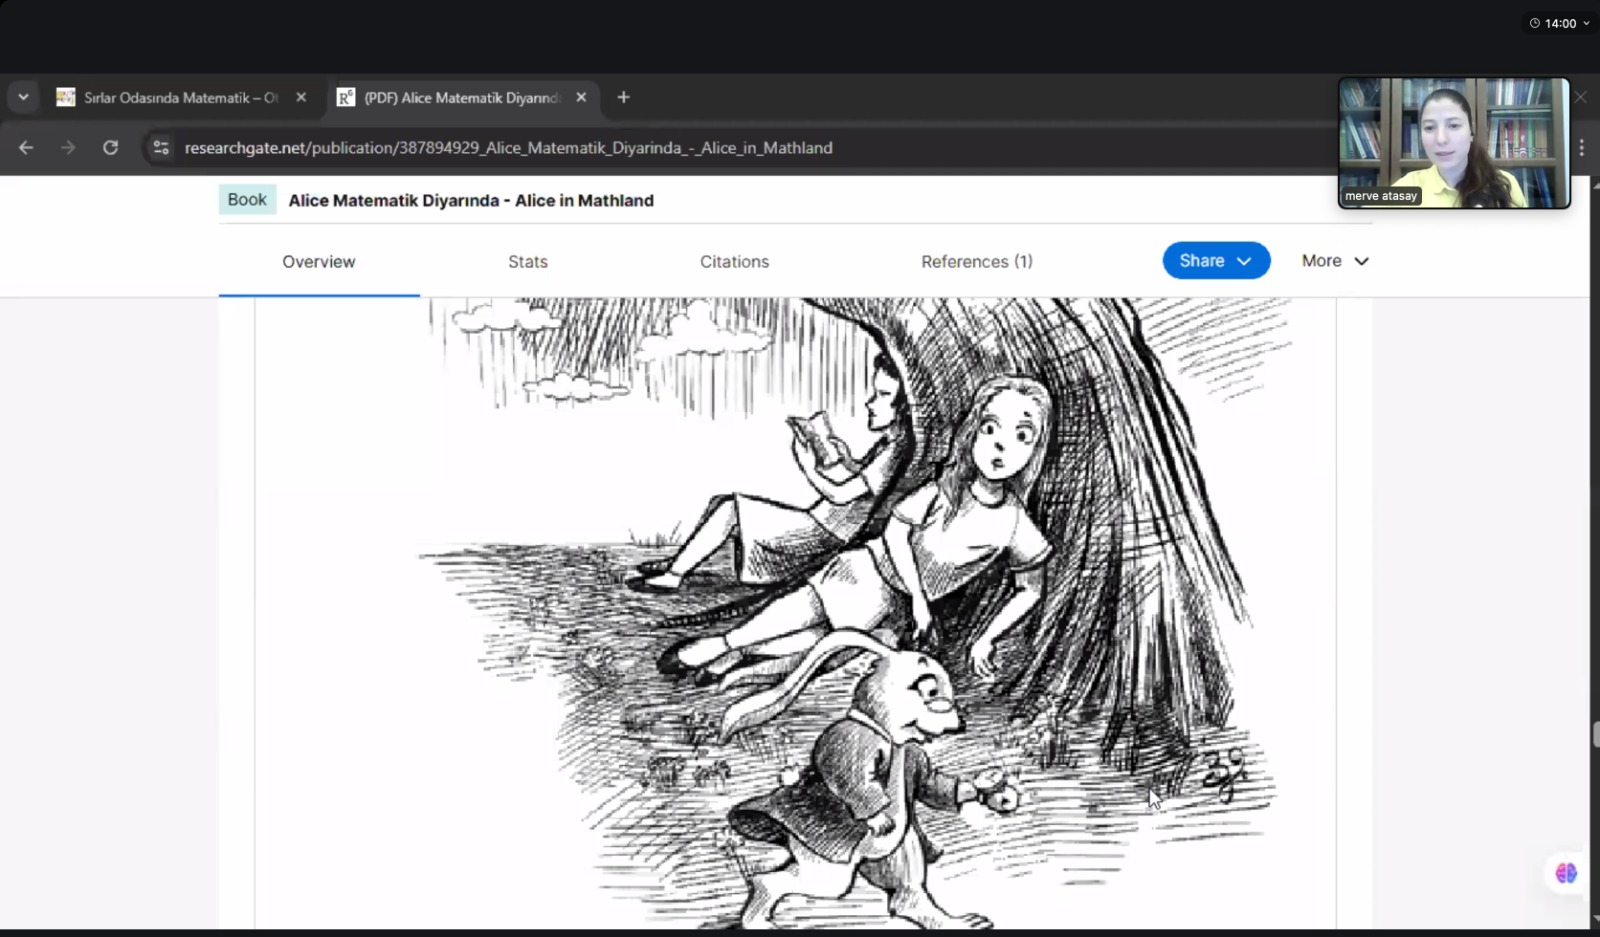
Task: Open a new browser tab
Action: pos(624,97)
